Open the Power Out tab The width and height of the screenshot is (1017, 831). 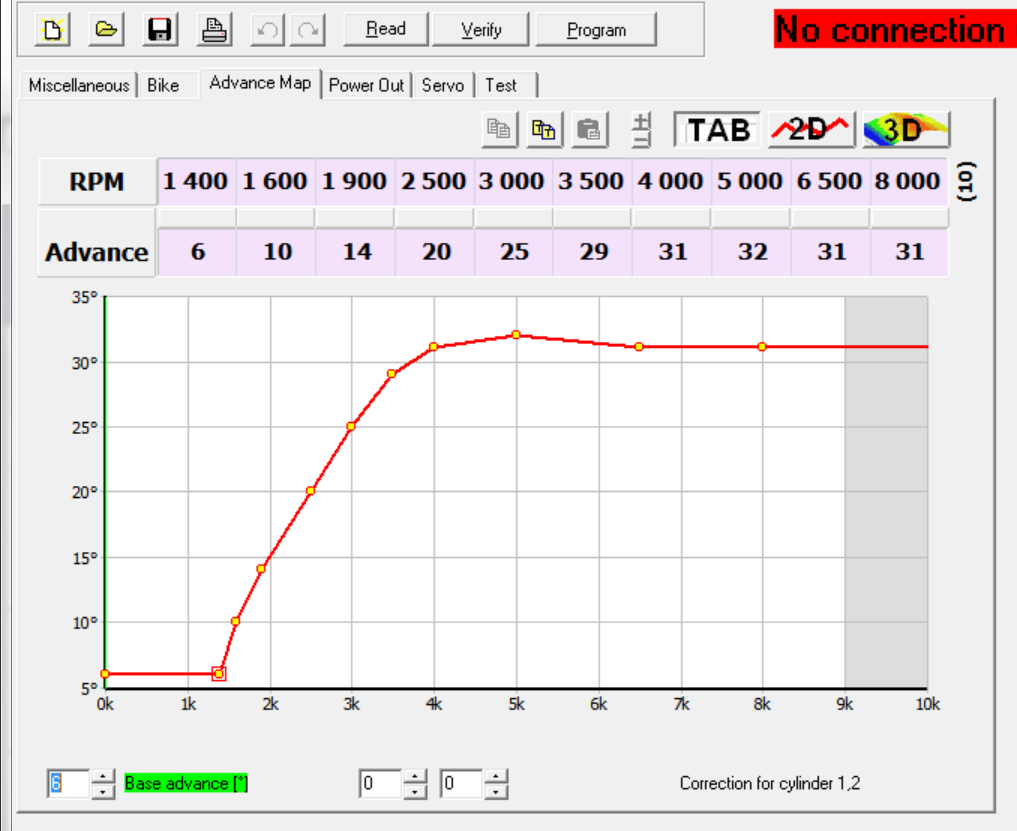coord(366,85)
